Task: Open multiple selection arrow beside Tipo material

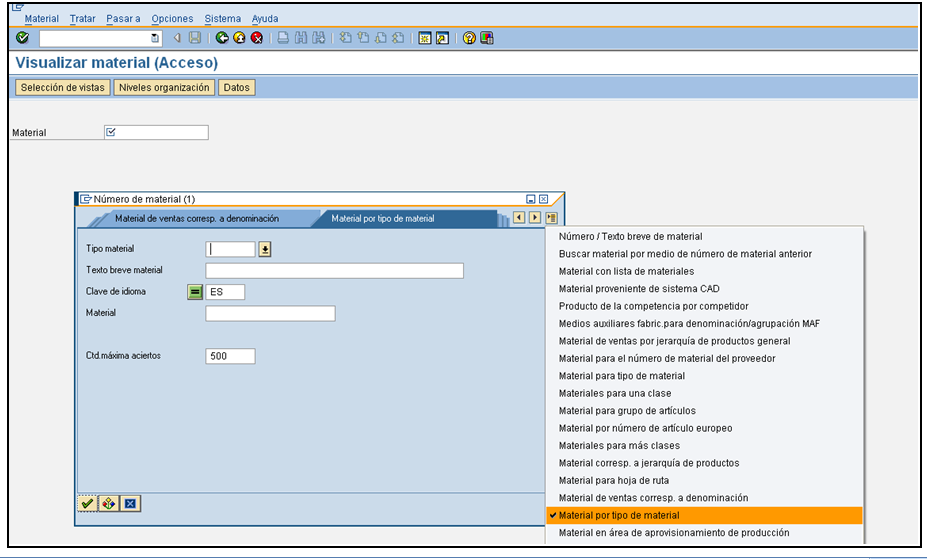Action: click(x=265, y=249)
